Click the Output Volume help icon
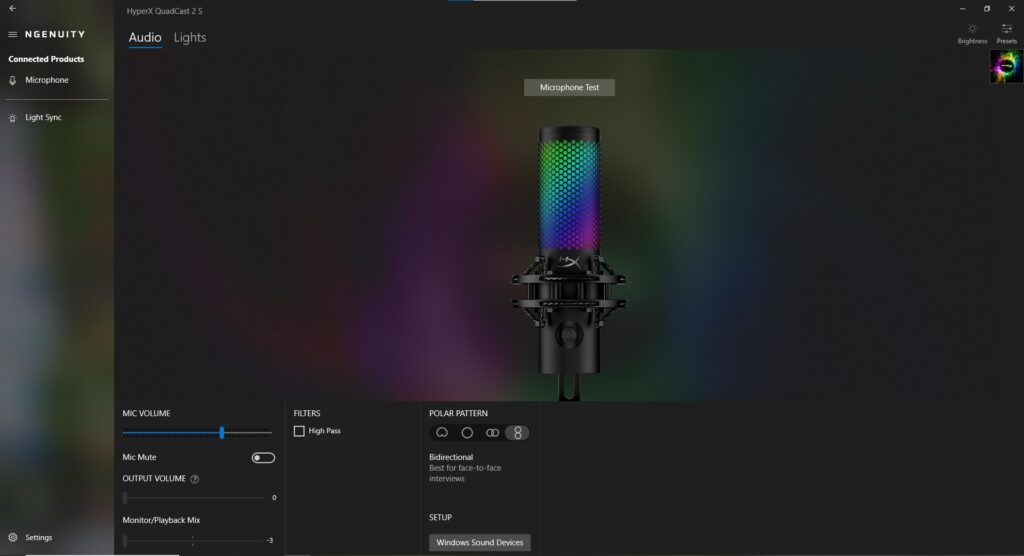 click(x=195, y=479)
